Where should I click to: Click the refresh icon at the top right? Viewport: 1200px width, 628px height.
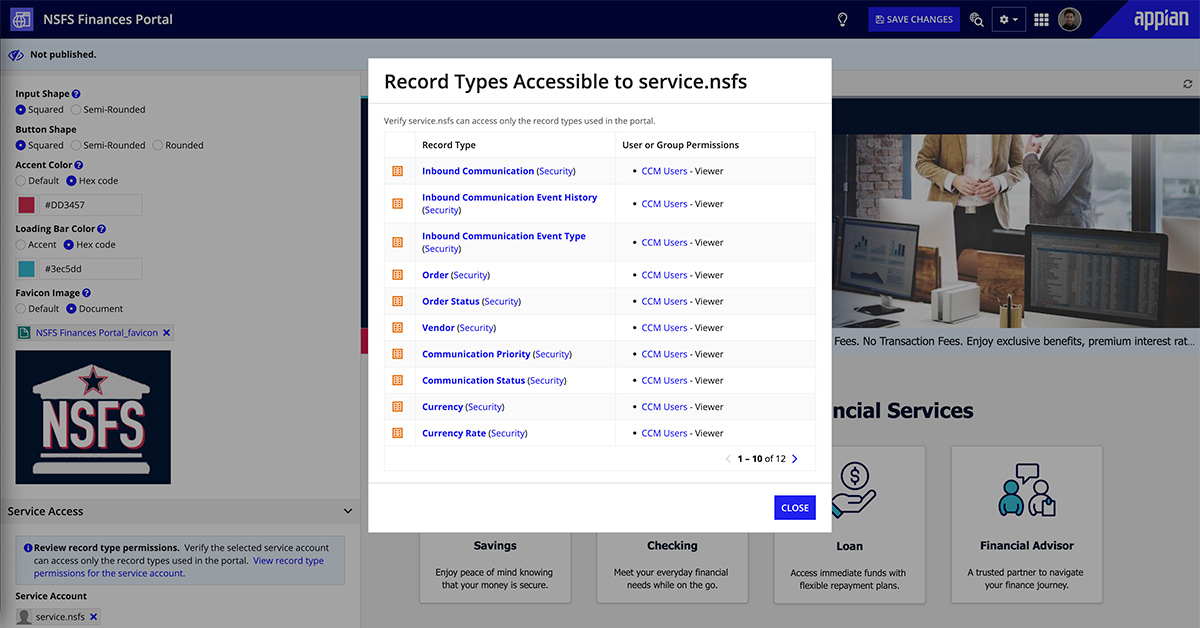(1186, 84)
